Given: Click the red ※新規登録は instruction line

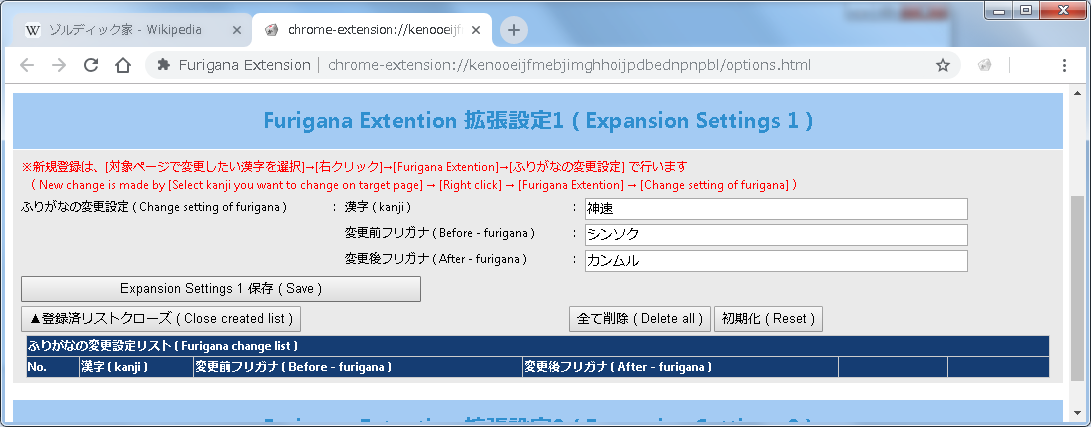Looking at the screenshot, I should [355, 167].
